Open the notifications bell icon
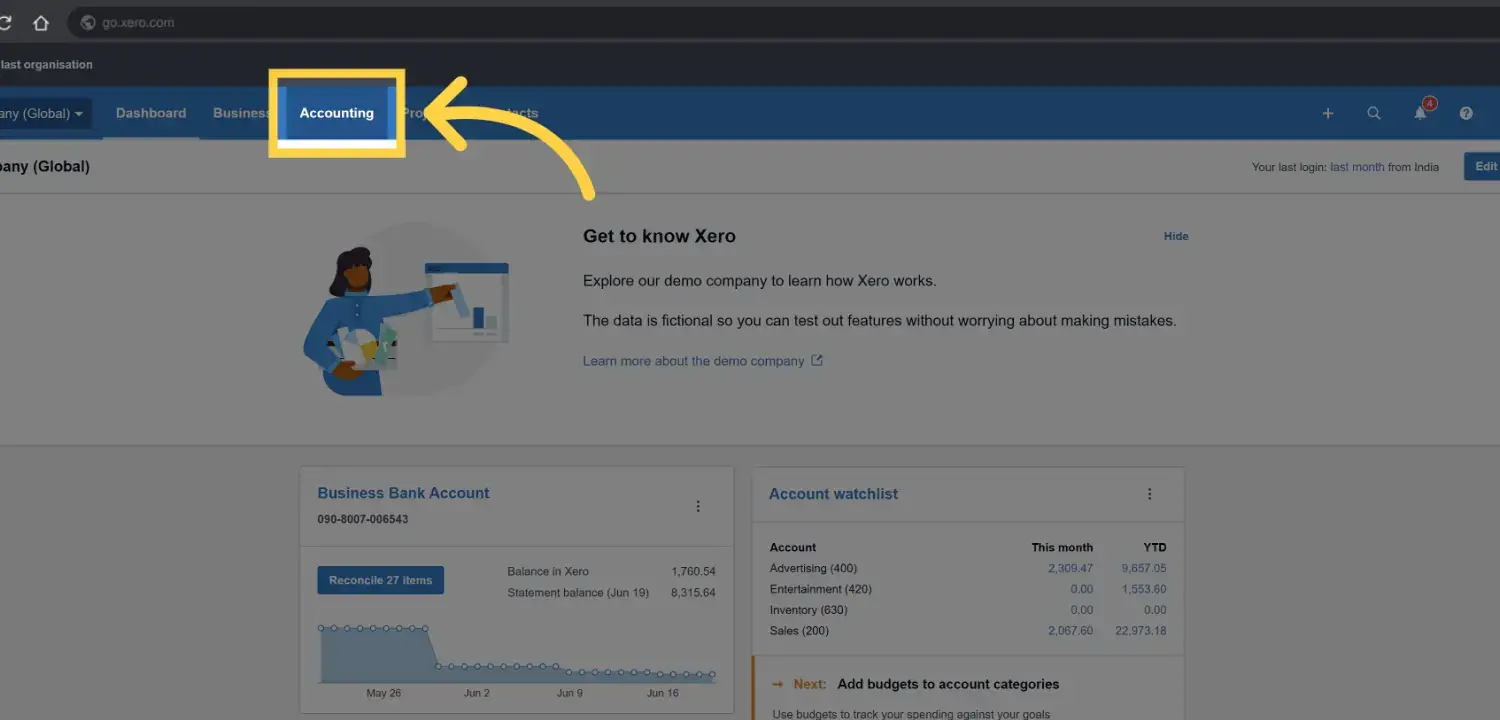 1421,112
